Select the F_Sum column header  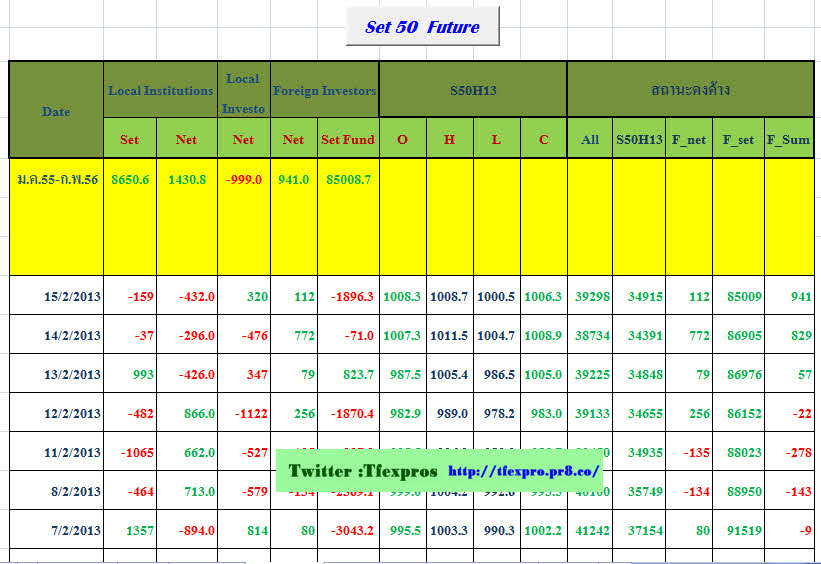pyautogui.click(x=788, y=140)
